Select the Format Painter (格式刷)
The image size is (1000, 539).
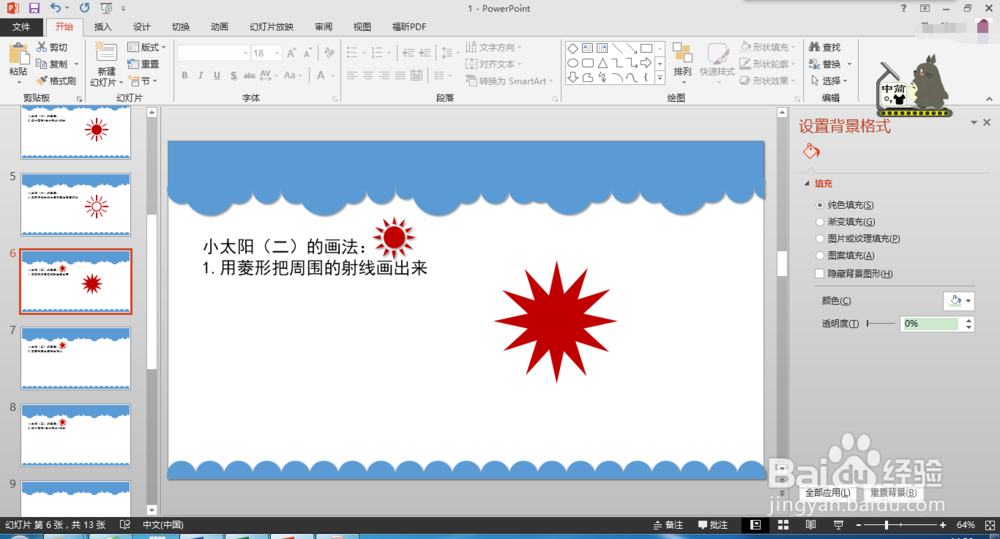point(56,80)
